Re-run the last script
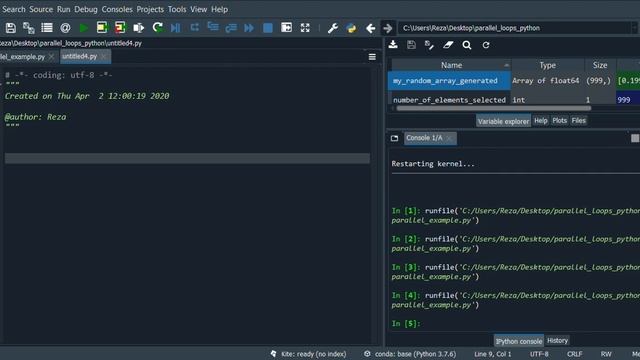640x360 pixels. (x=158, y=28)
